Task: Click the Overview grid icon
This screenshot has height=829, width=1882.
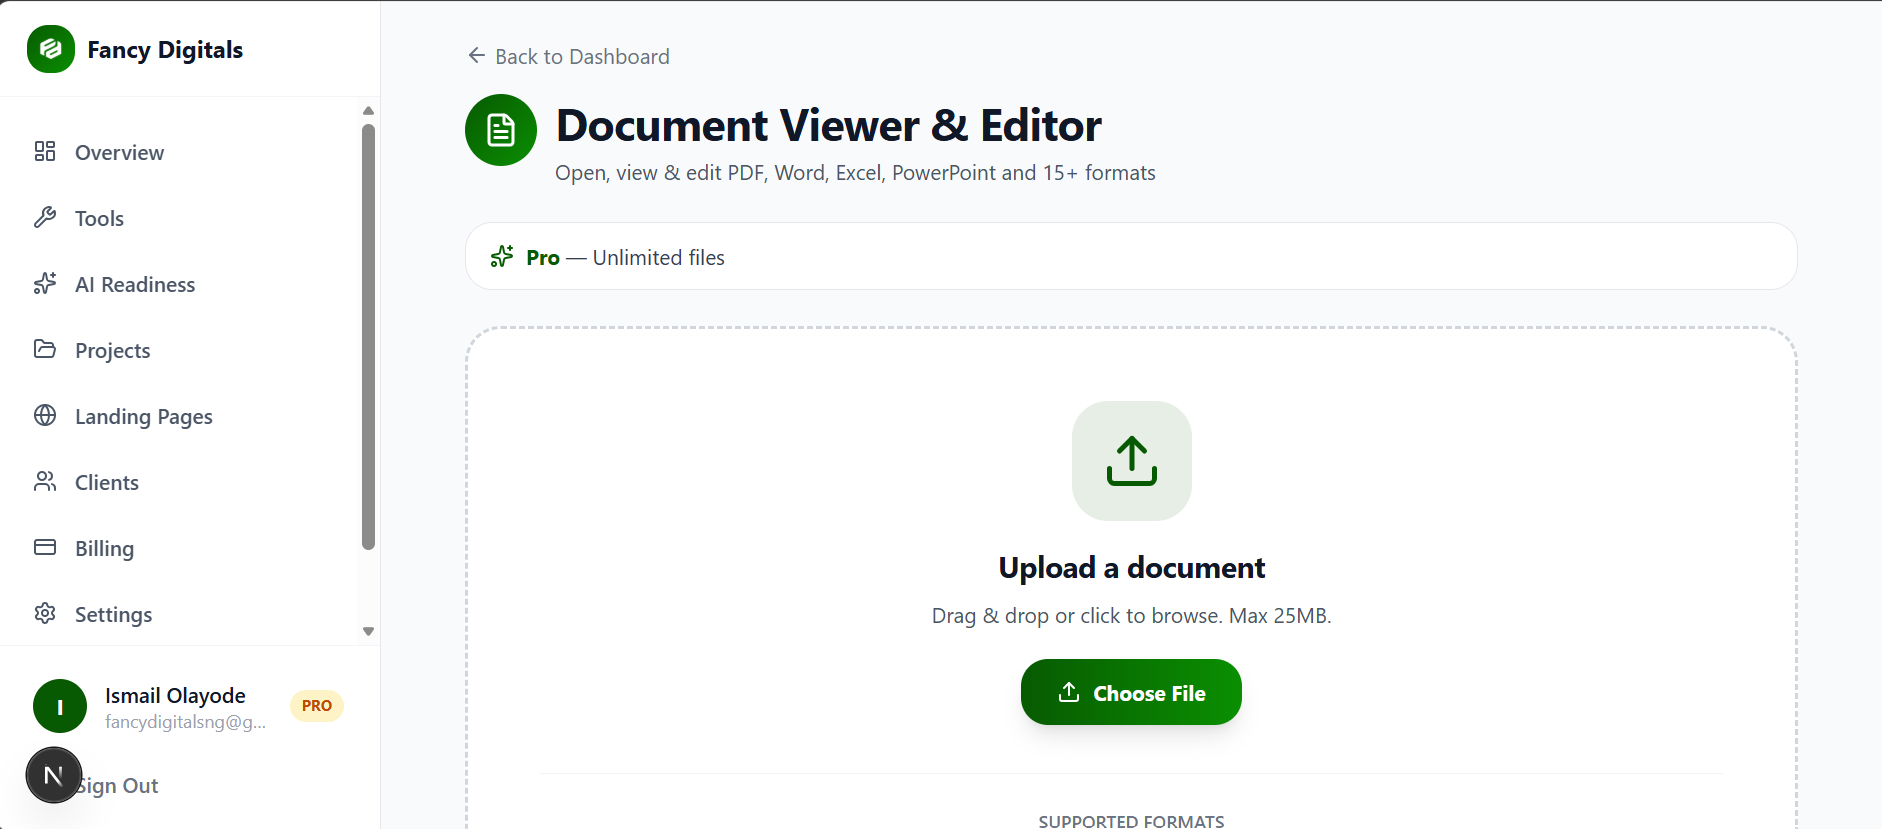Action: click(45, 151)
